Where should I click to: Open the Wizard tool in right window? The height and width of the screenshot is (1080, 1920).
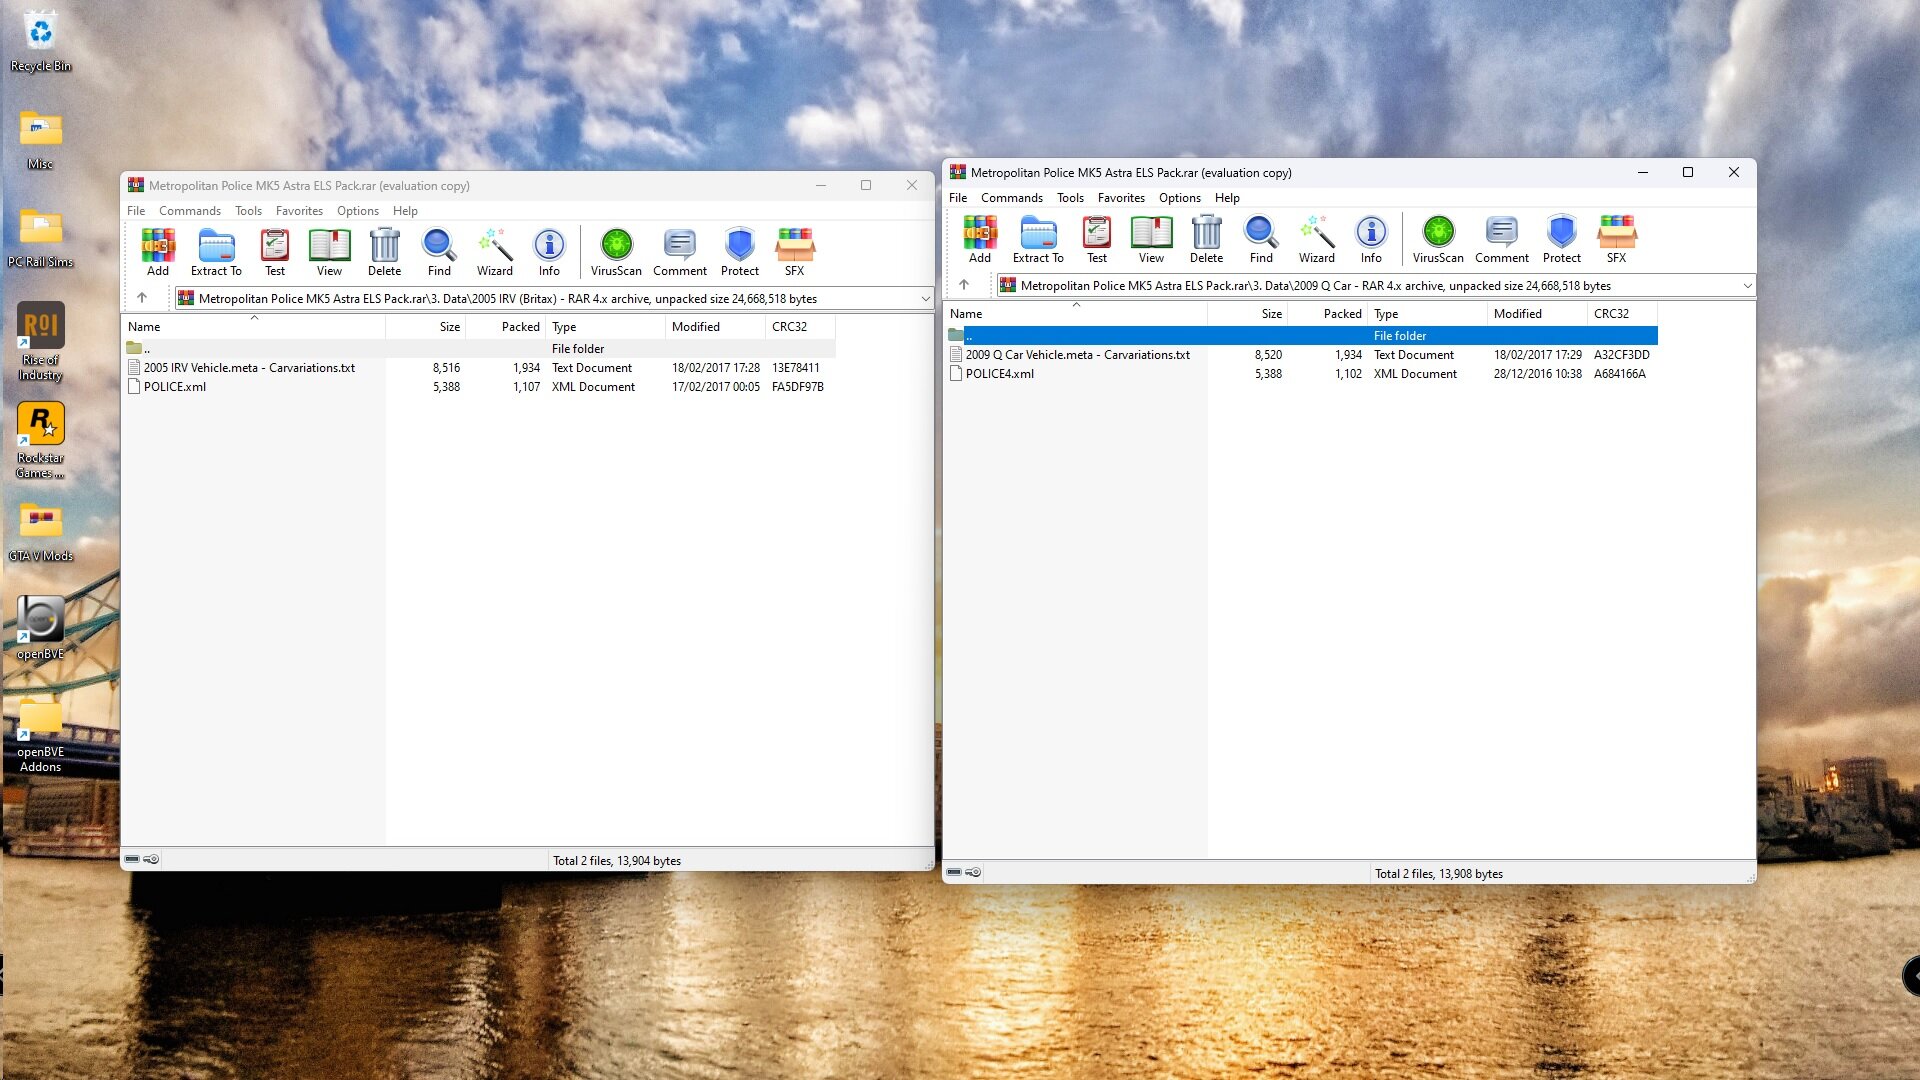pyautogui.click(x=1316, y=238)
